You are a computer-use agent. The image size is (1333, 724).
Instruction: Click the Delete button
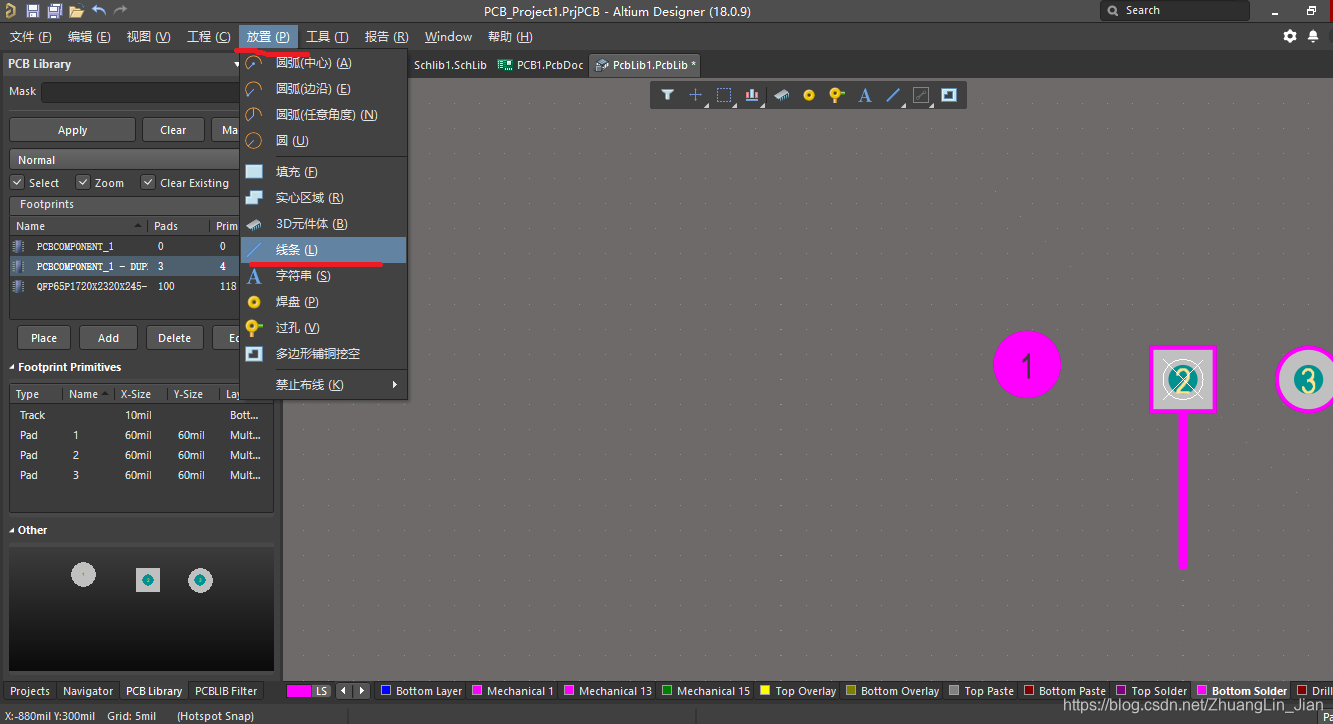click(x=174, y=338)
